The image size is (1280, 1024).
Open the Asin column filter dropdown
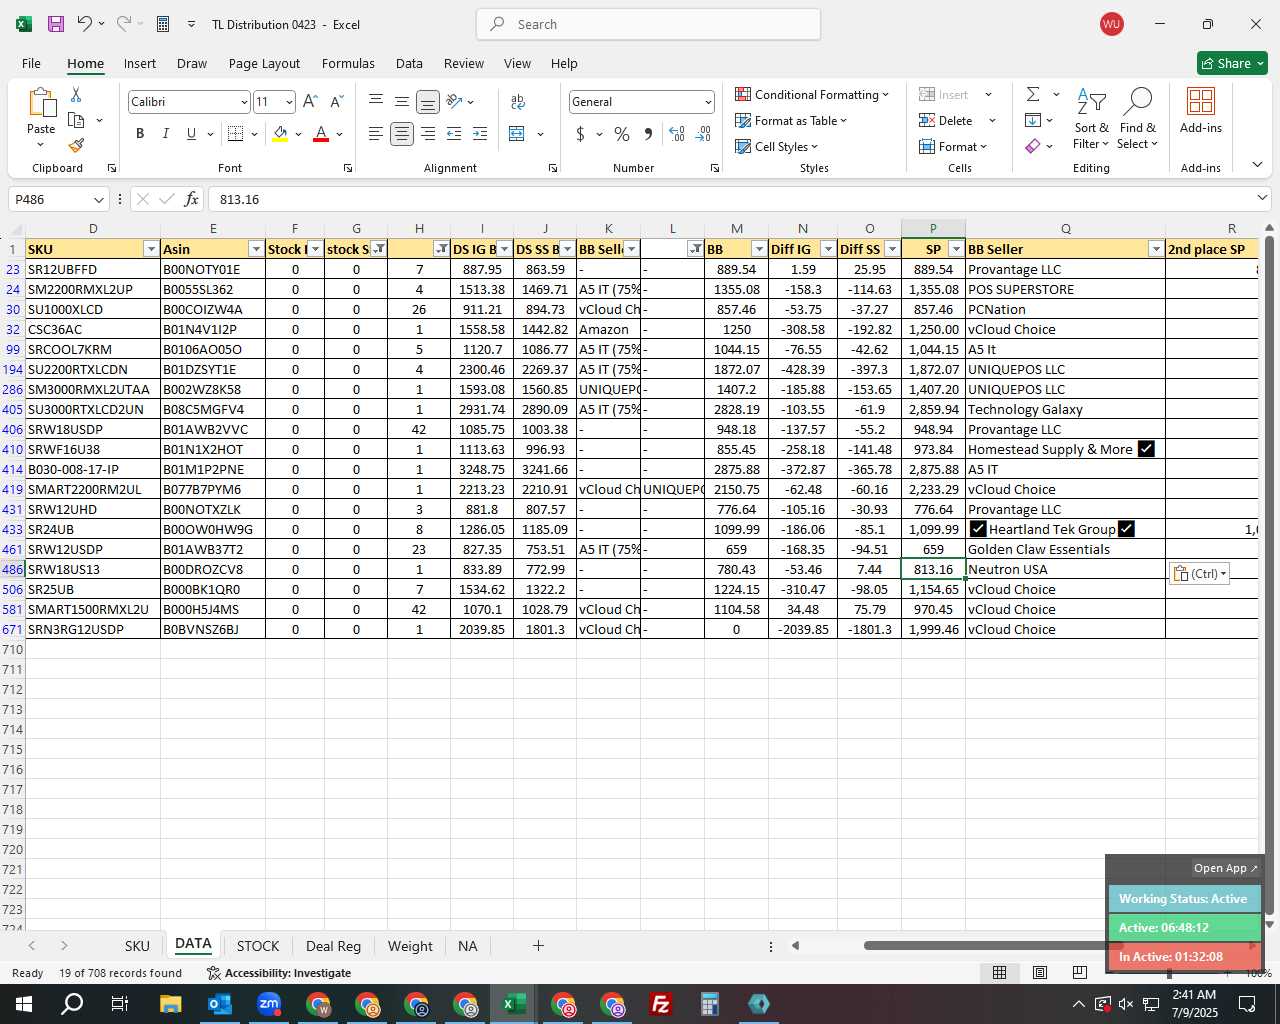click(x=255, y=249)
